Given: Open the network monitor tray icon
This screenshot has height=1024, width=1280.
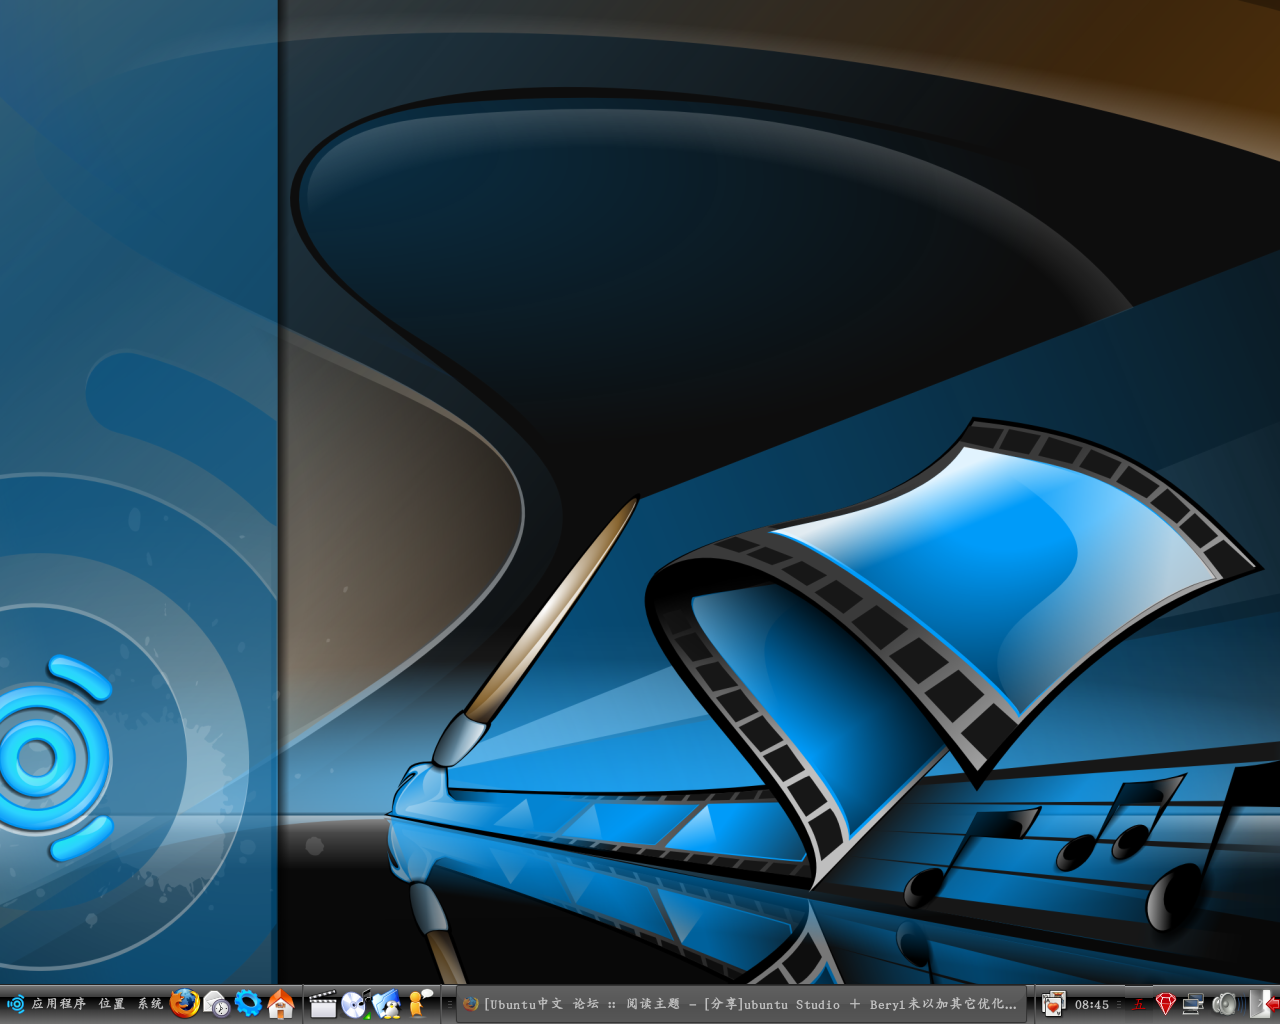Looking at the screenshot, I should [x=1194, y=1004].
